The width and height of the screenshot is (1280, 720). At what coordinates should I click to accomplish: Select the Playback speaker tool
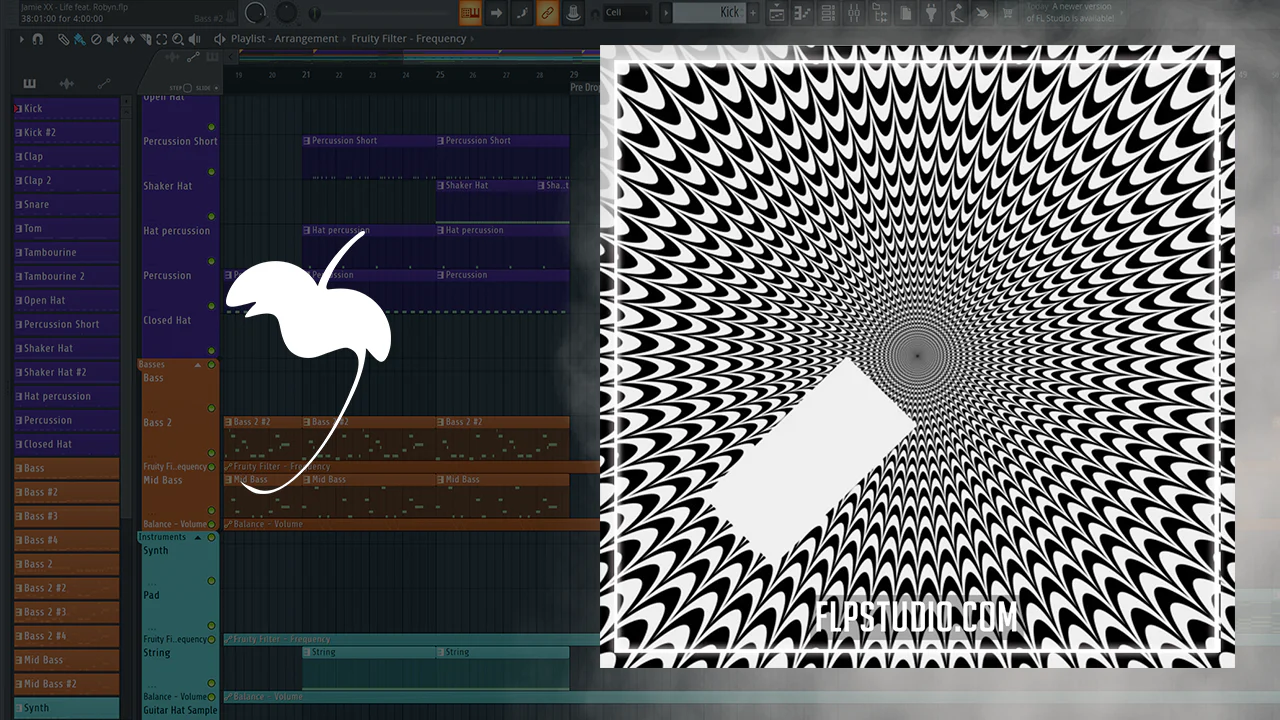[x=194, y=39]
